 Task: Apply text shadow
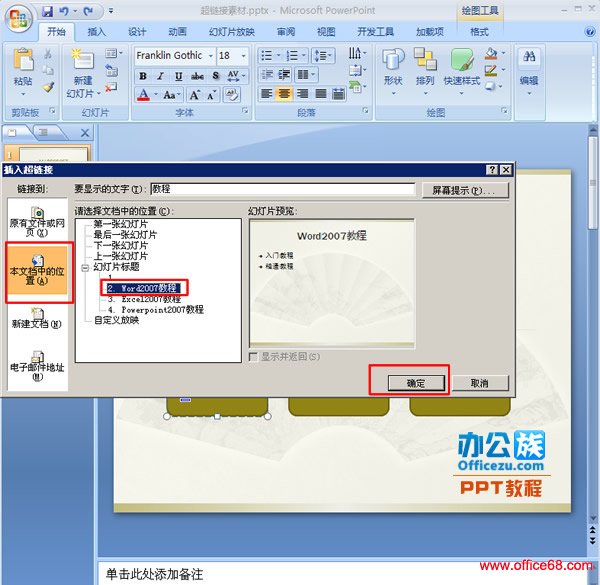click(216, 76)
